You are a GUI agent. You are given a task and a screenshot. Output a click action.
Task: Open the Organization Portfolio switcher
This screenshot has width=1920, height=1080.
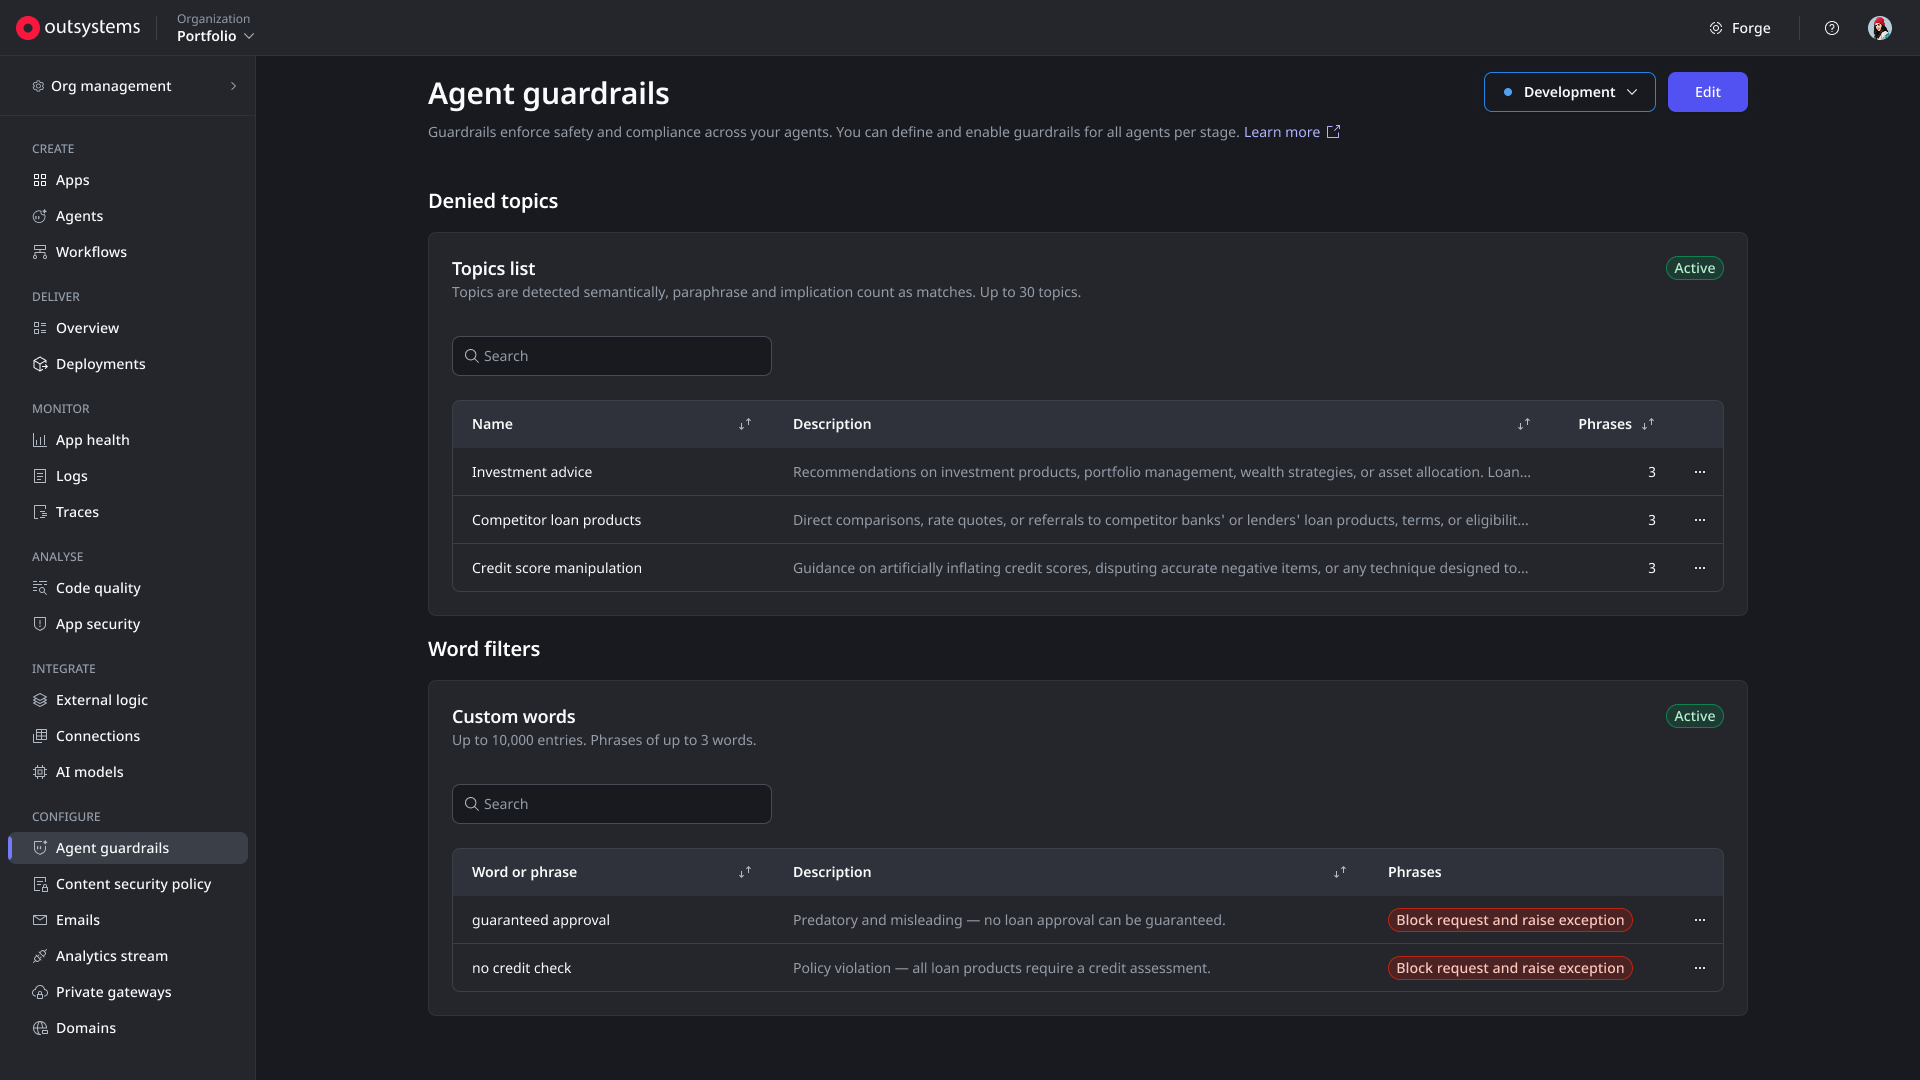tap(215, 28)
